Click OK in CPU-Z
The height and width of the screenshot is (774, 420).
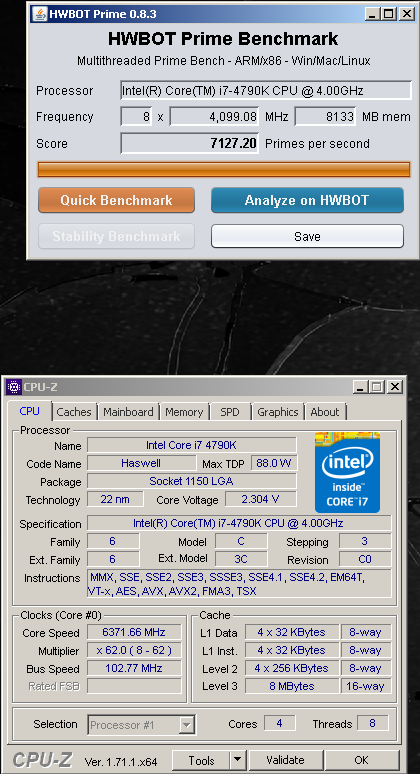point(362,760)
